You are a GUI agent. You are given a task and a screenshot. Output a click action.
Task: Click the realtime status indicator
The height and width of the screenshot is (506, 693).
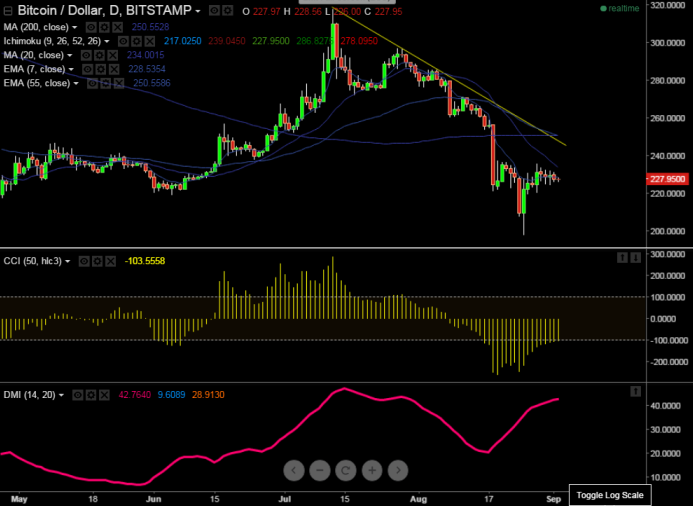[620, 8]
